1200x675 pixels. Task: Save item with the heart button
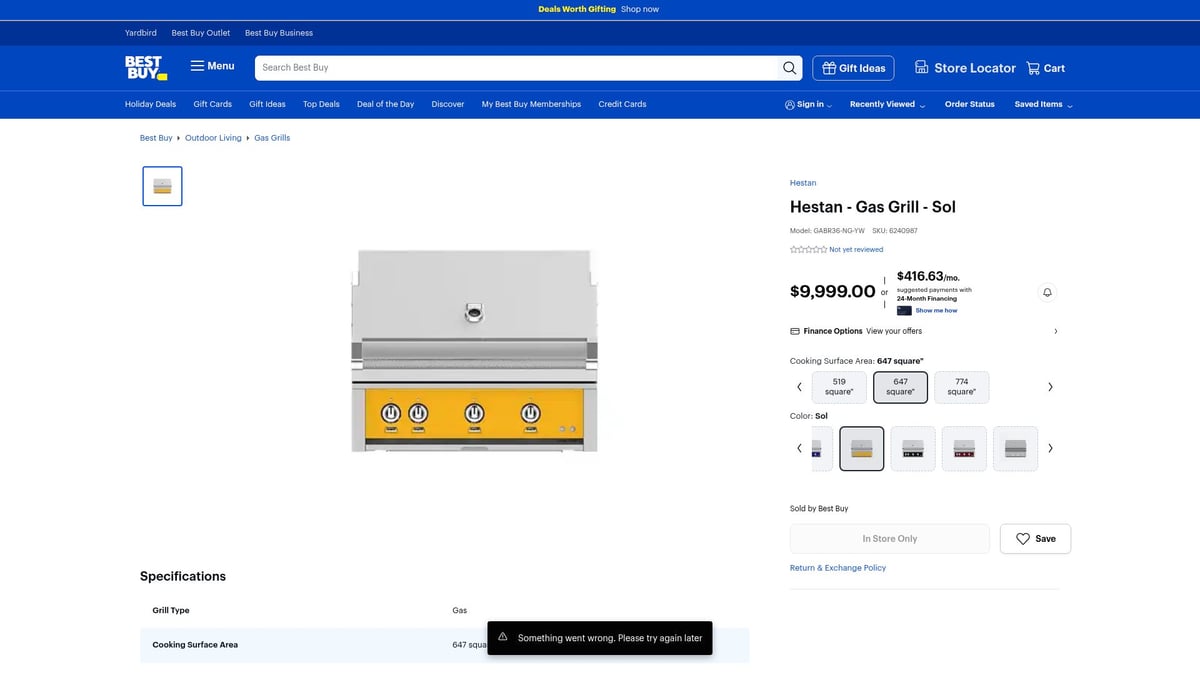click(x=1035, y=539)
